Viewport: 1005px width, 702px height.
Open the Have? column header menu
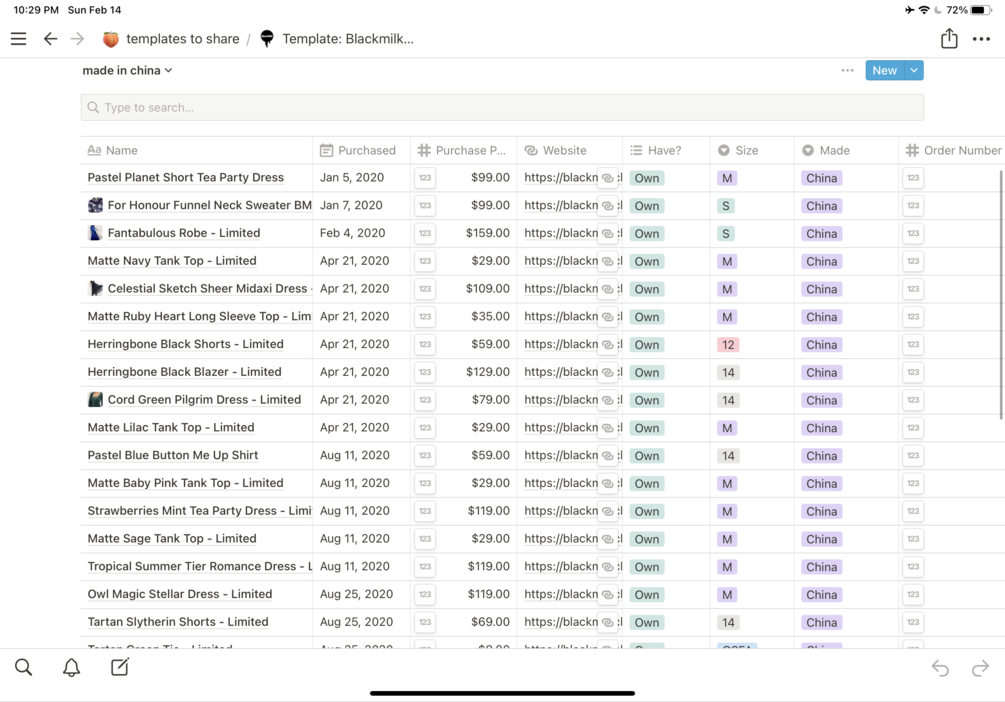click(x=664, y=150)
